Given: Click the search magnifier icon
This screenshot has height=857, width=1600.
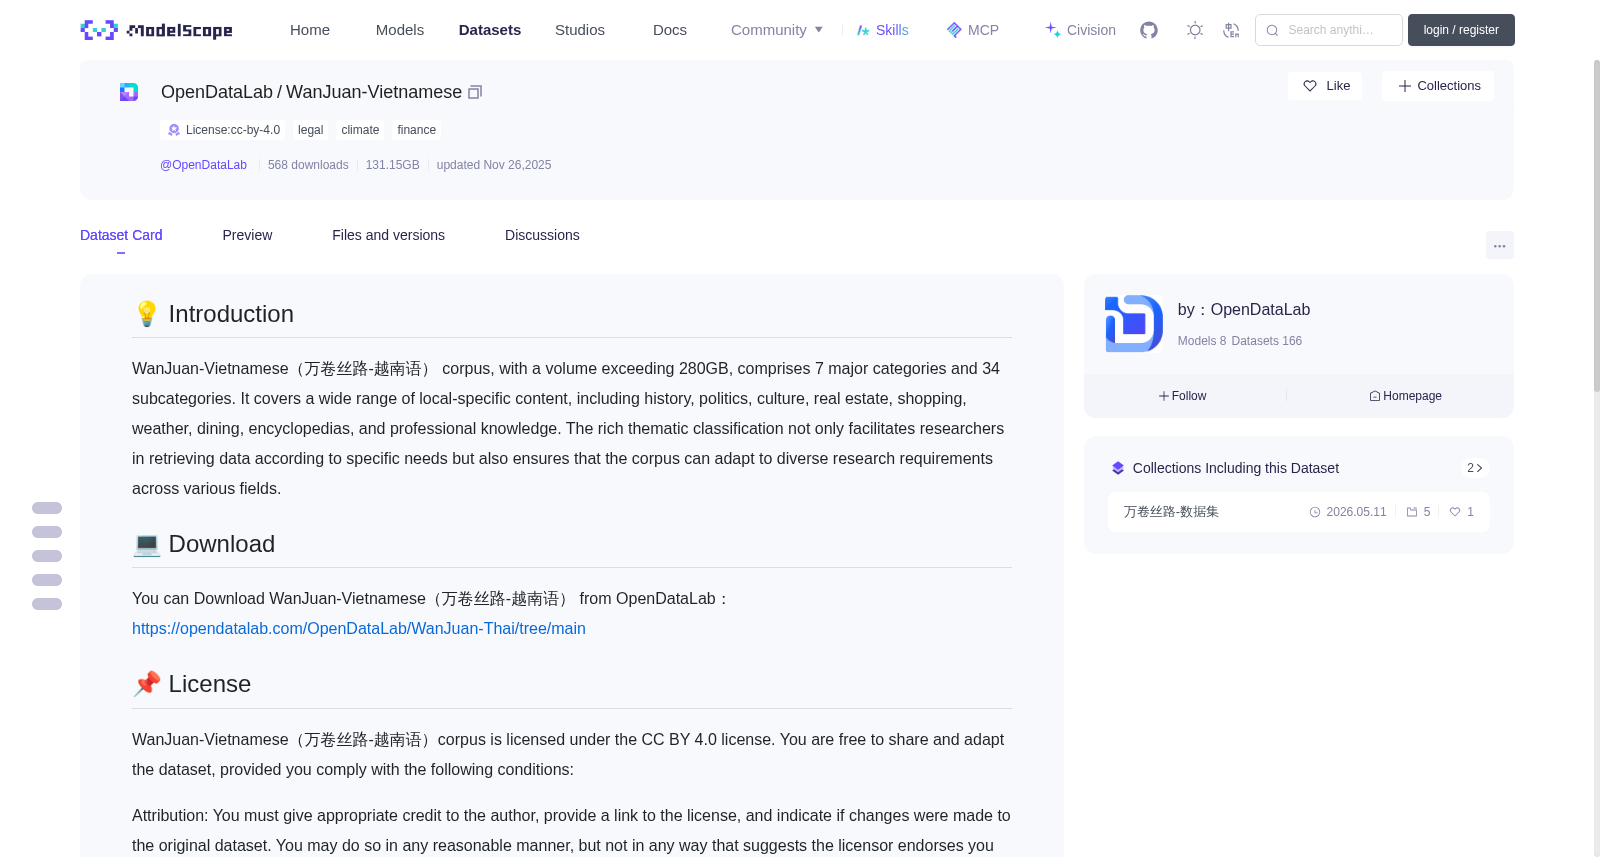Looking at the screenshot, I should point(1272,30).
